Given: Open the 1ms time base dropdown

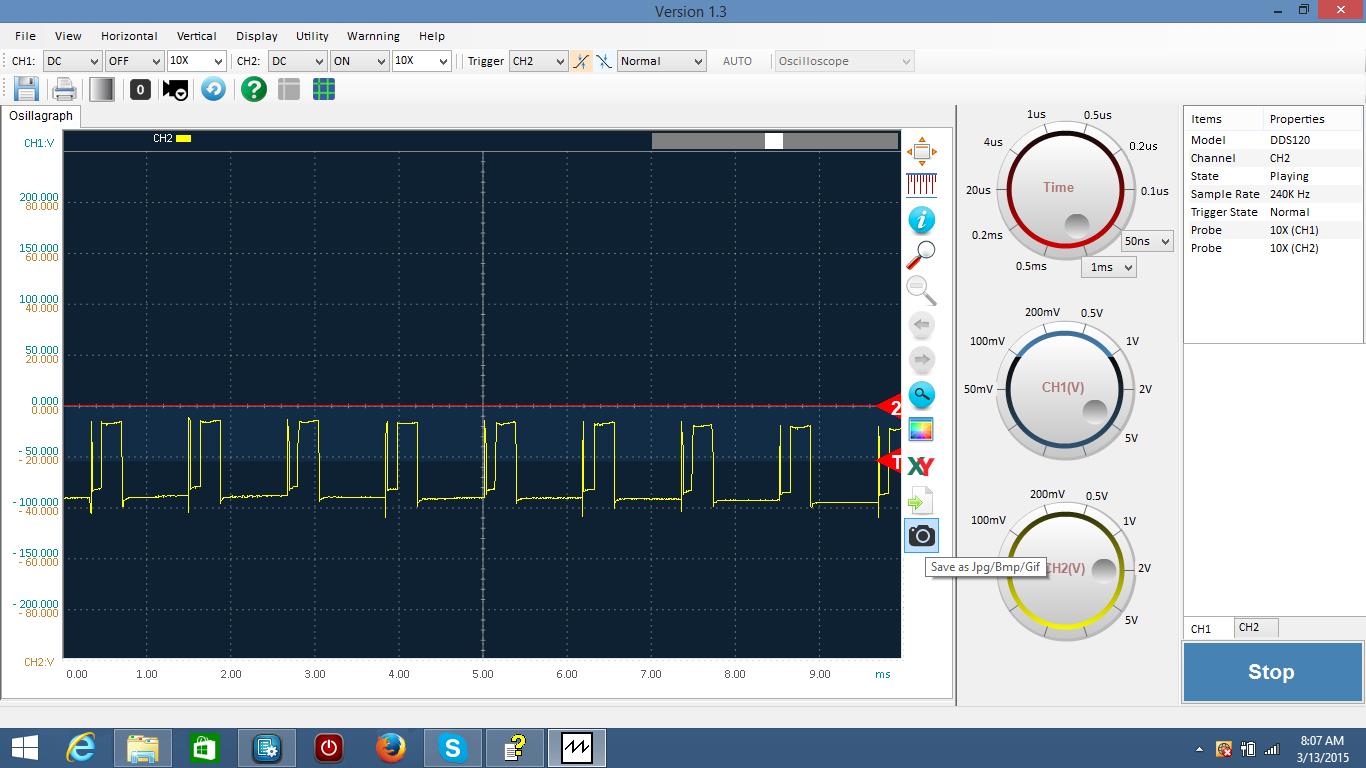Looking at the screenshot, I should [1108, 267].
